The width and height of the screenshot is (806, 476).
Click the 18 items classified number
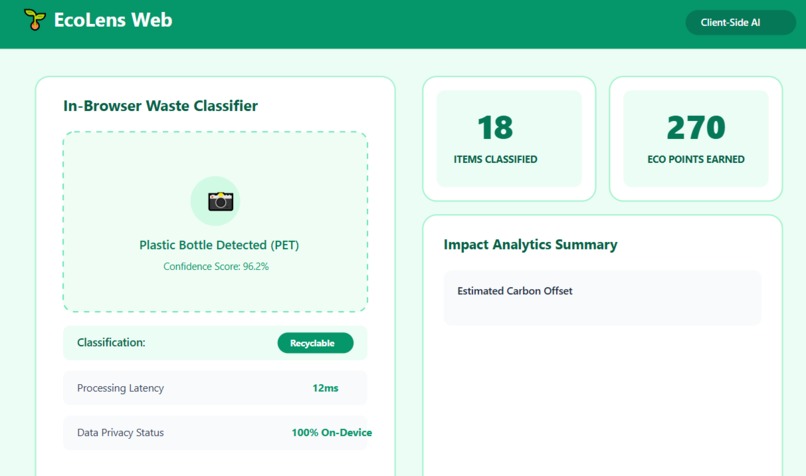click(x=495, y=127)
